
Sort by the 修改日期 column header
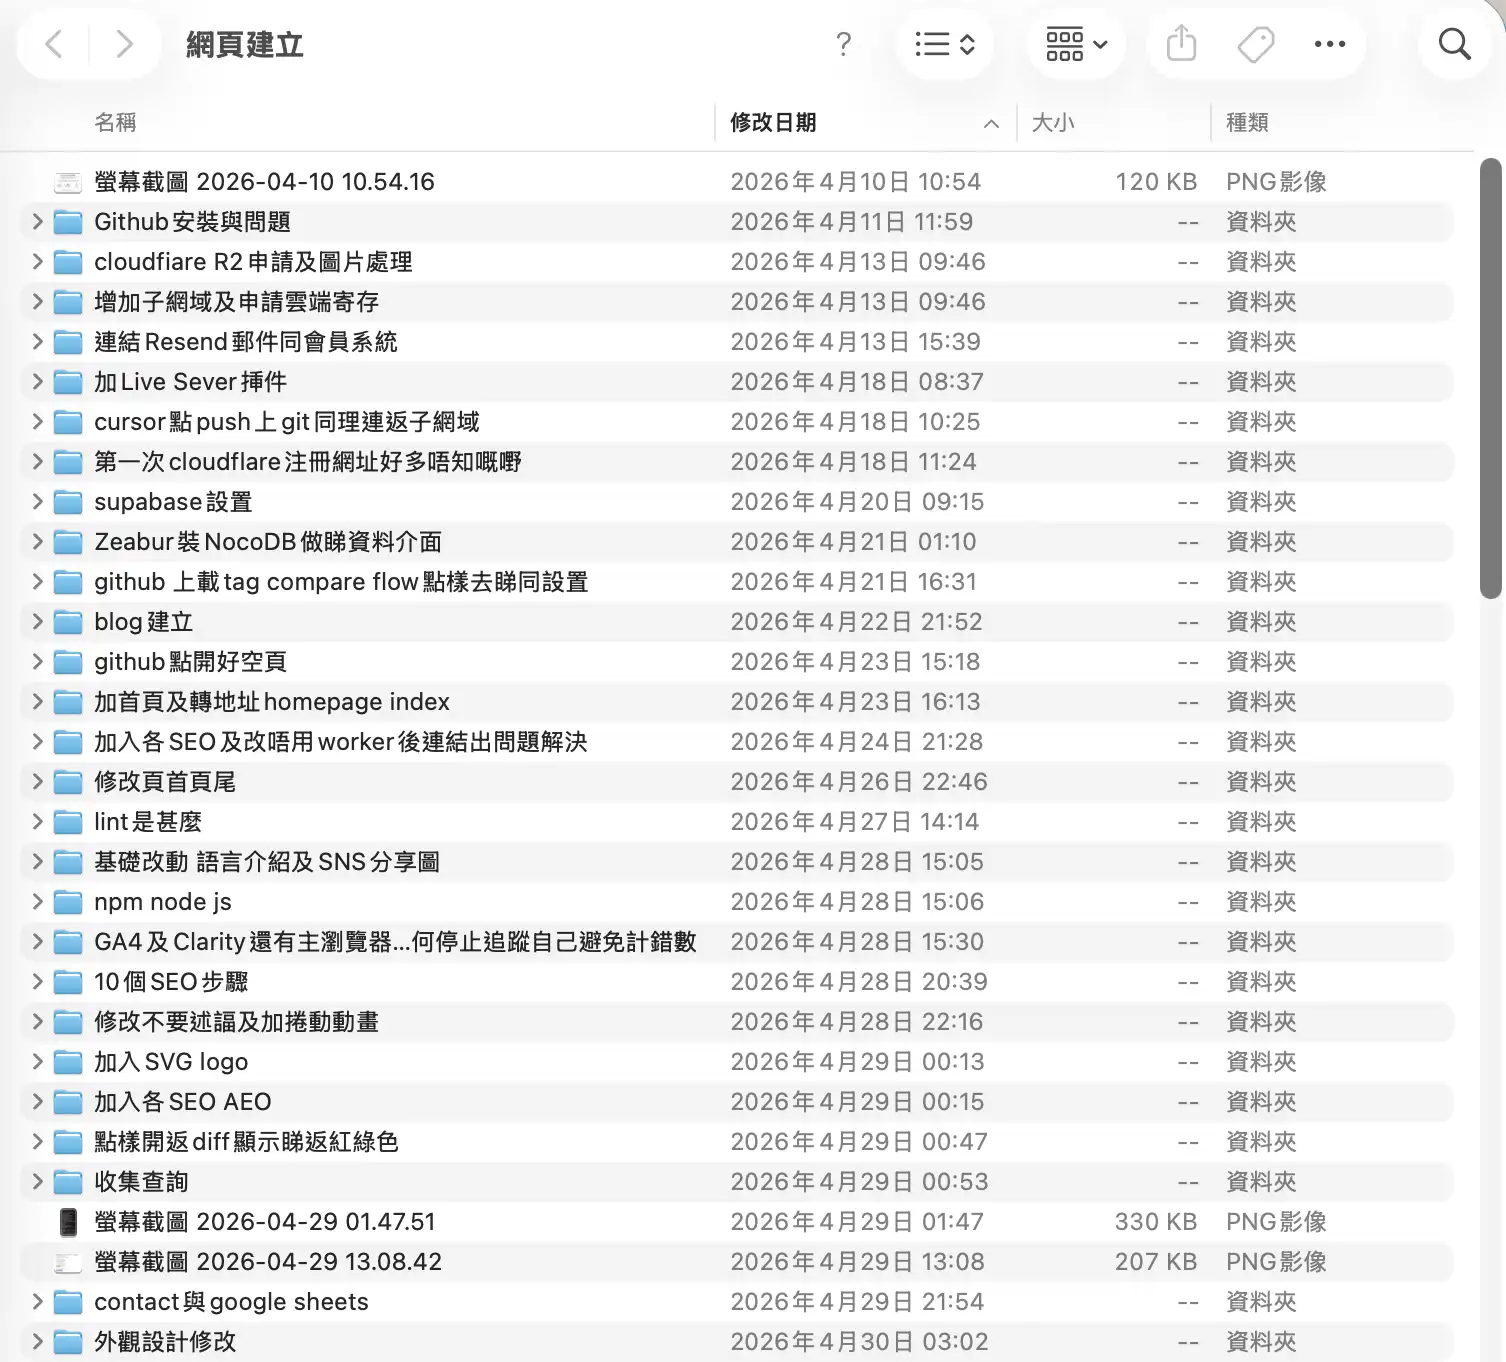[x=773, y=122]
